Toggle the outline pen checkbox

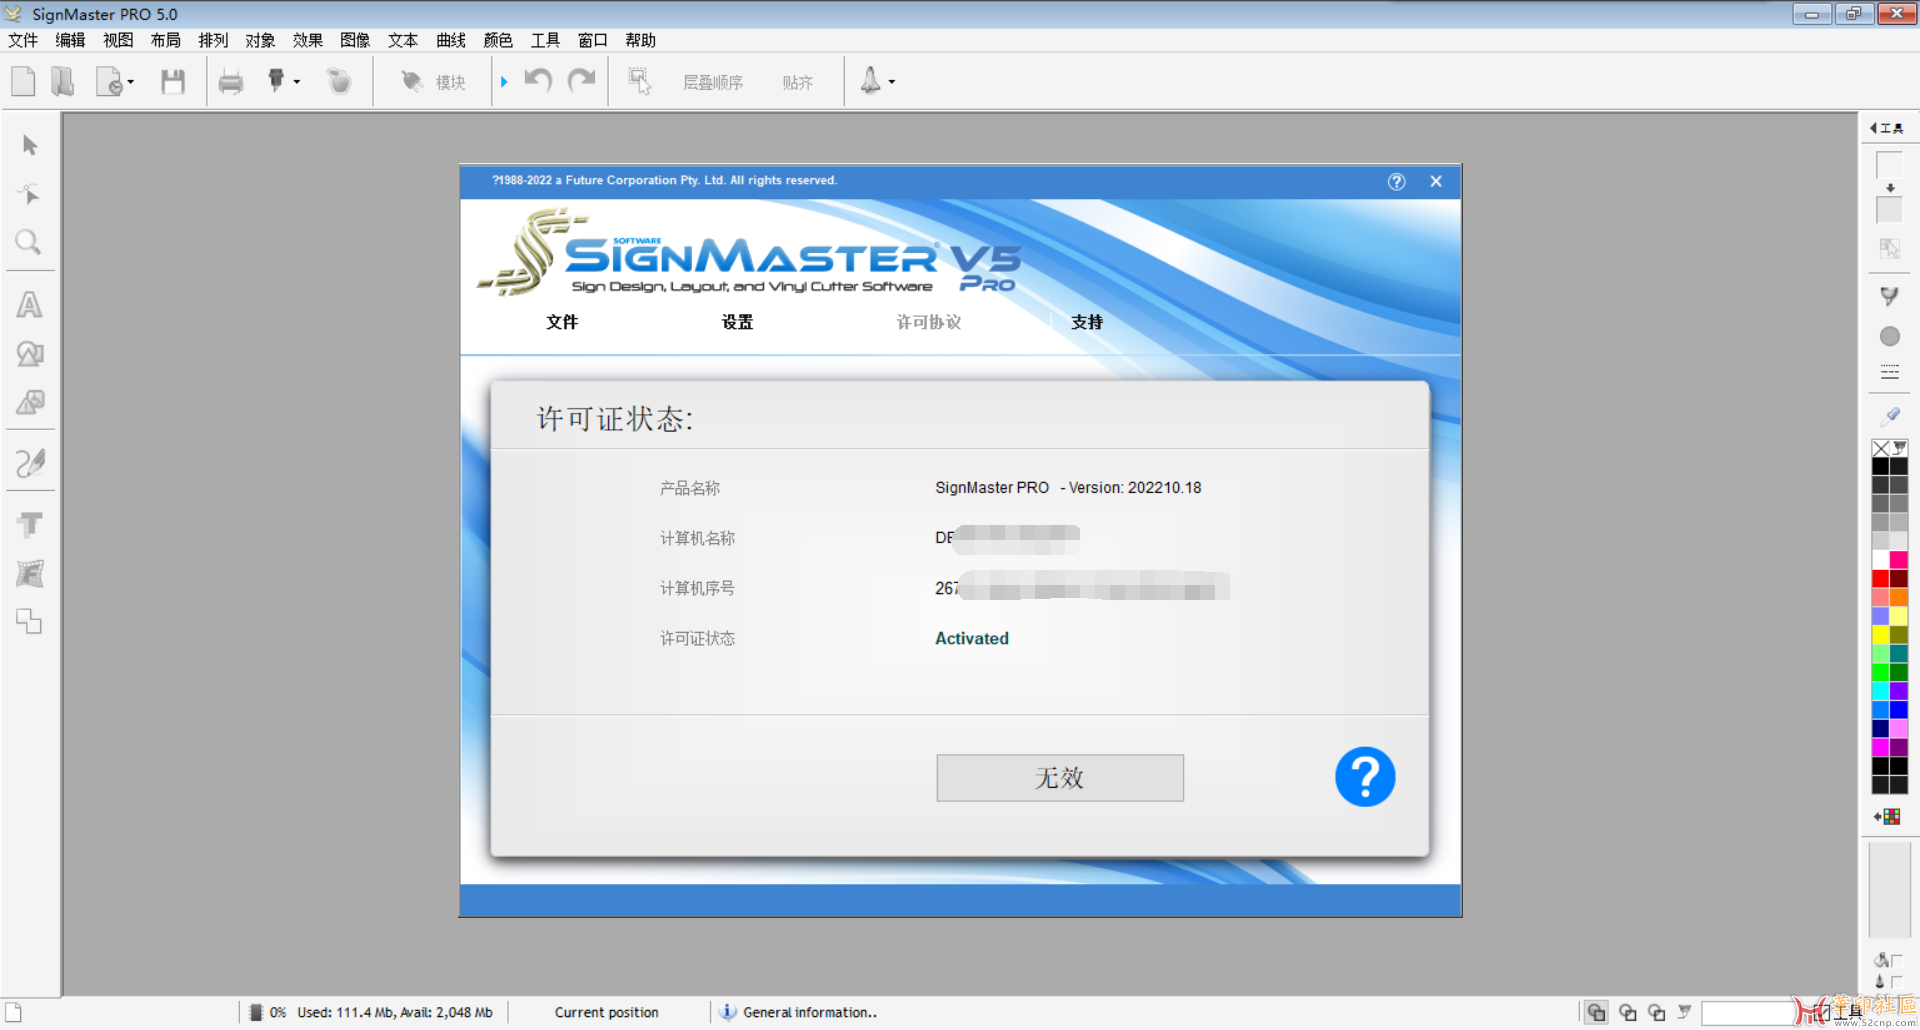coord(1896,982)
